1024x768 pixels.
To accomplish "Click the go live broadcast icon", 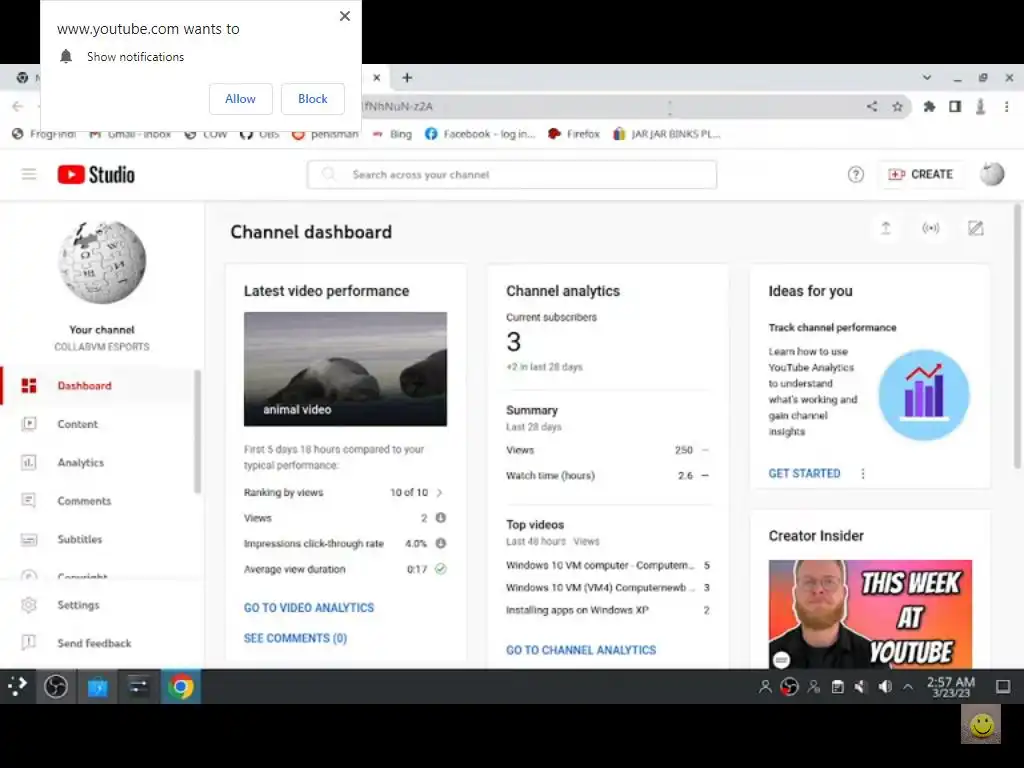I will [x=931, y=228].
